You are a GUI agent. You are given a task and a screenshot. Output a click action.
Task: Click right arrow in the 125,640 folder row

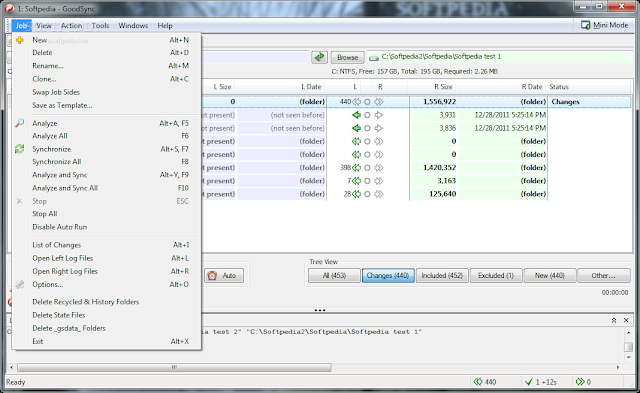tap(379, 194)
